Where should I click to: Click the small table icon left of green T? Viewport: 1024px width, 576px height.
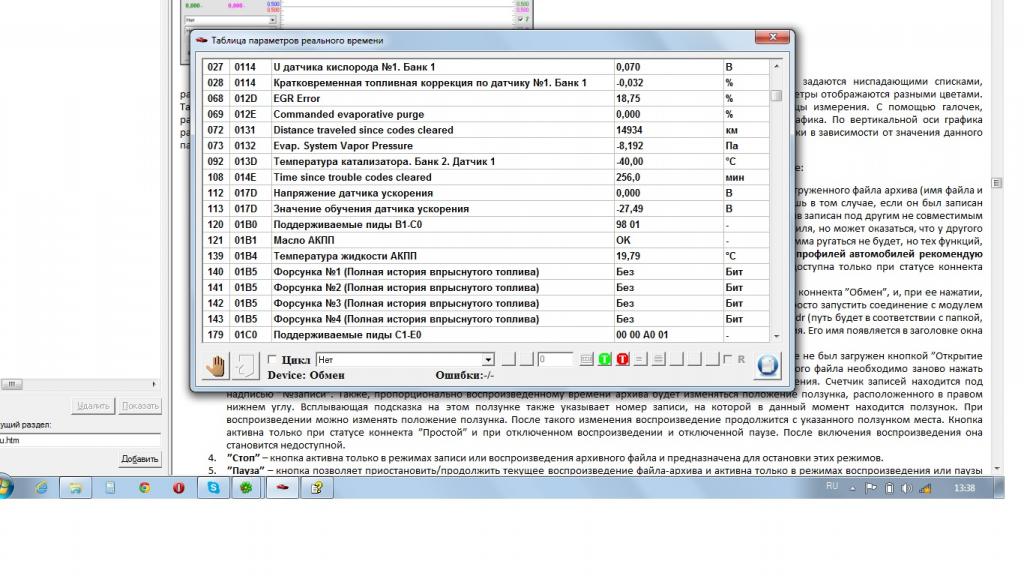586,359
